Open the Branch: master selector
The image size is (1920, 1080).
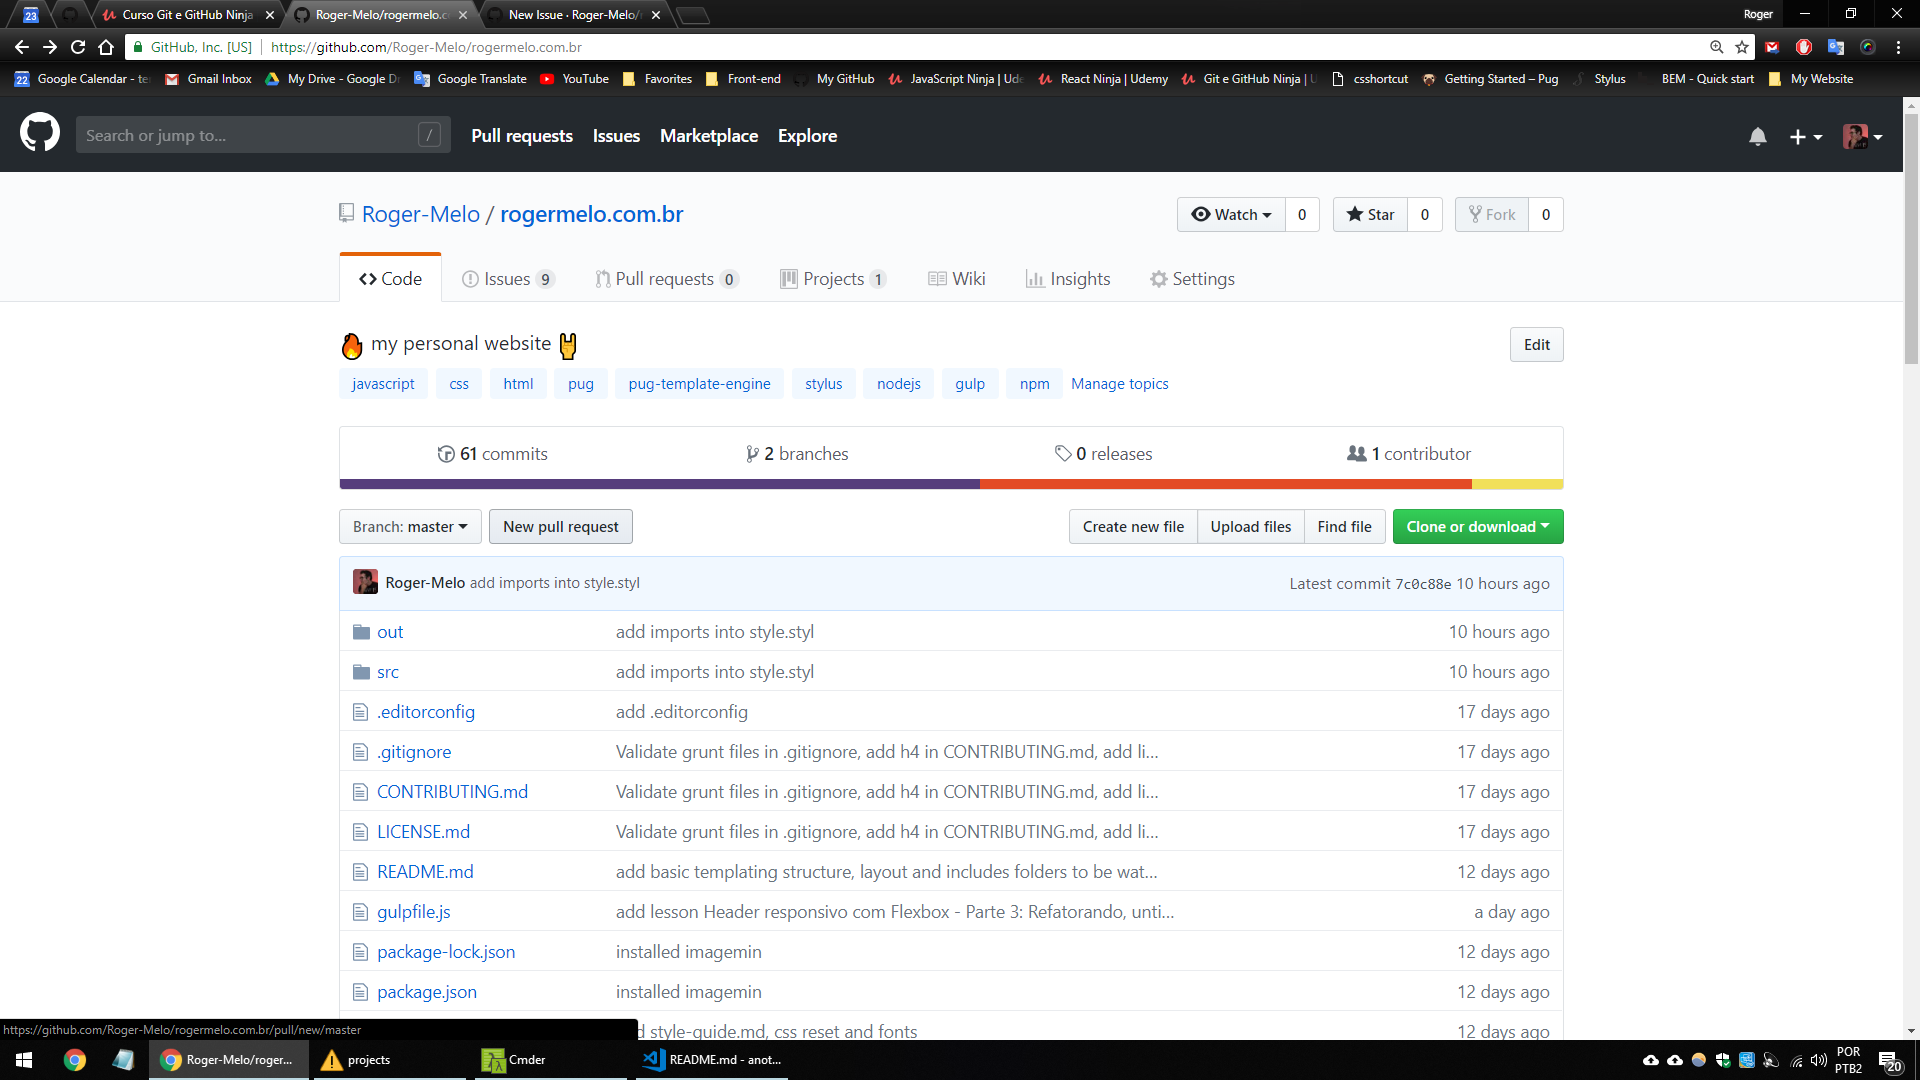coord(410,526)
